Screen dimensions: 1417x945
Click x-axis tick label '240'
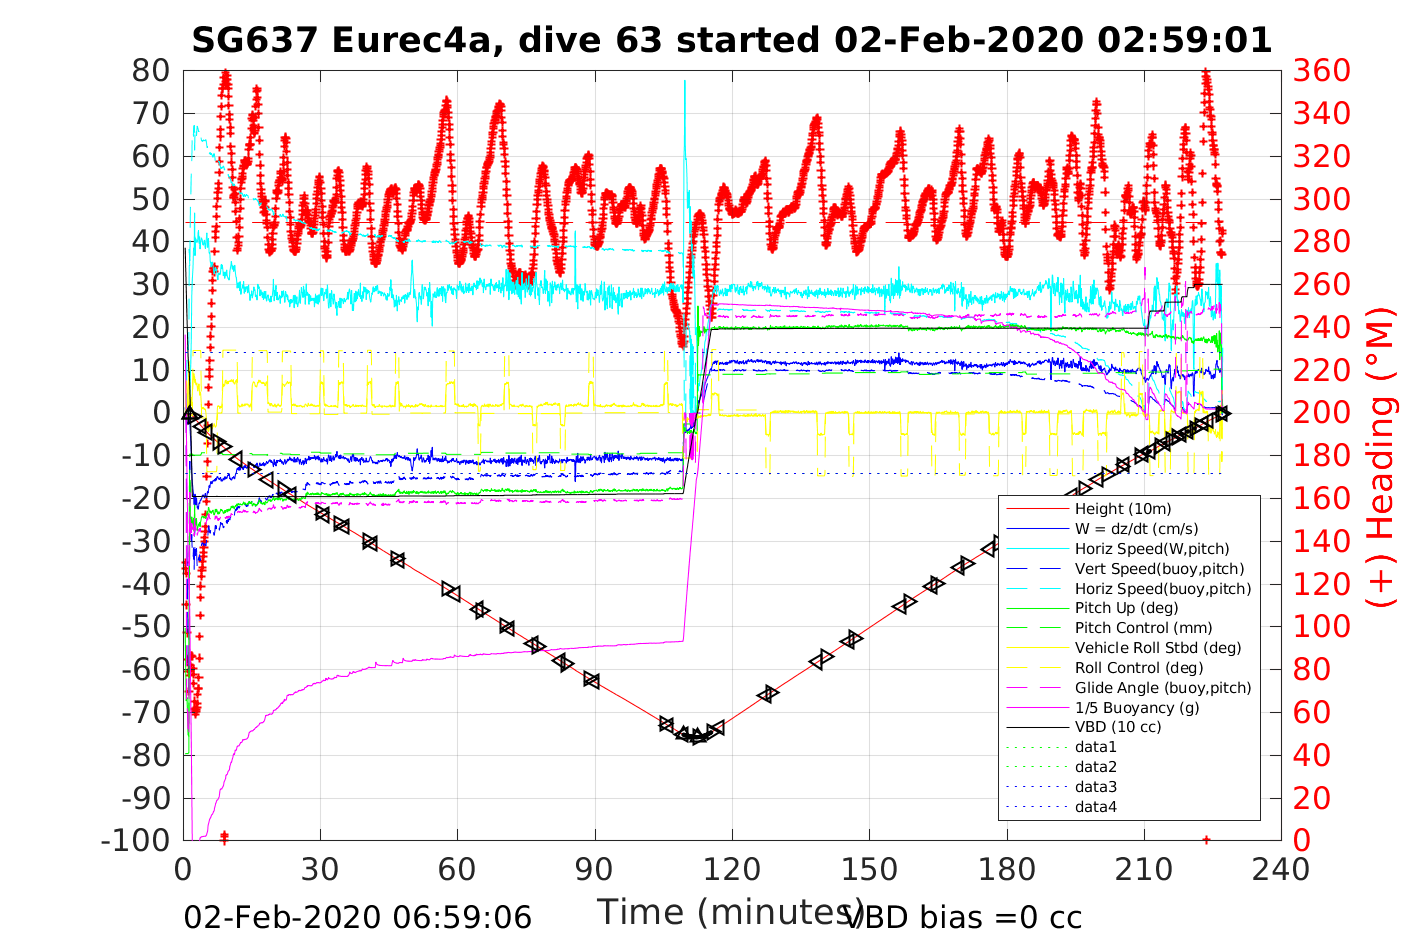tap(1281, 869)
